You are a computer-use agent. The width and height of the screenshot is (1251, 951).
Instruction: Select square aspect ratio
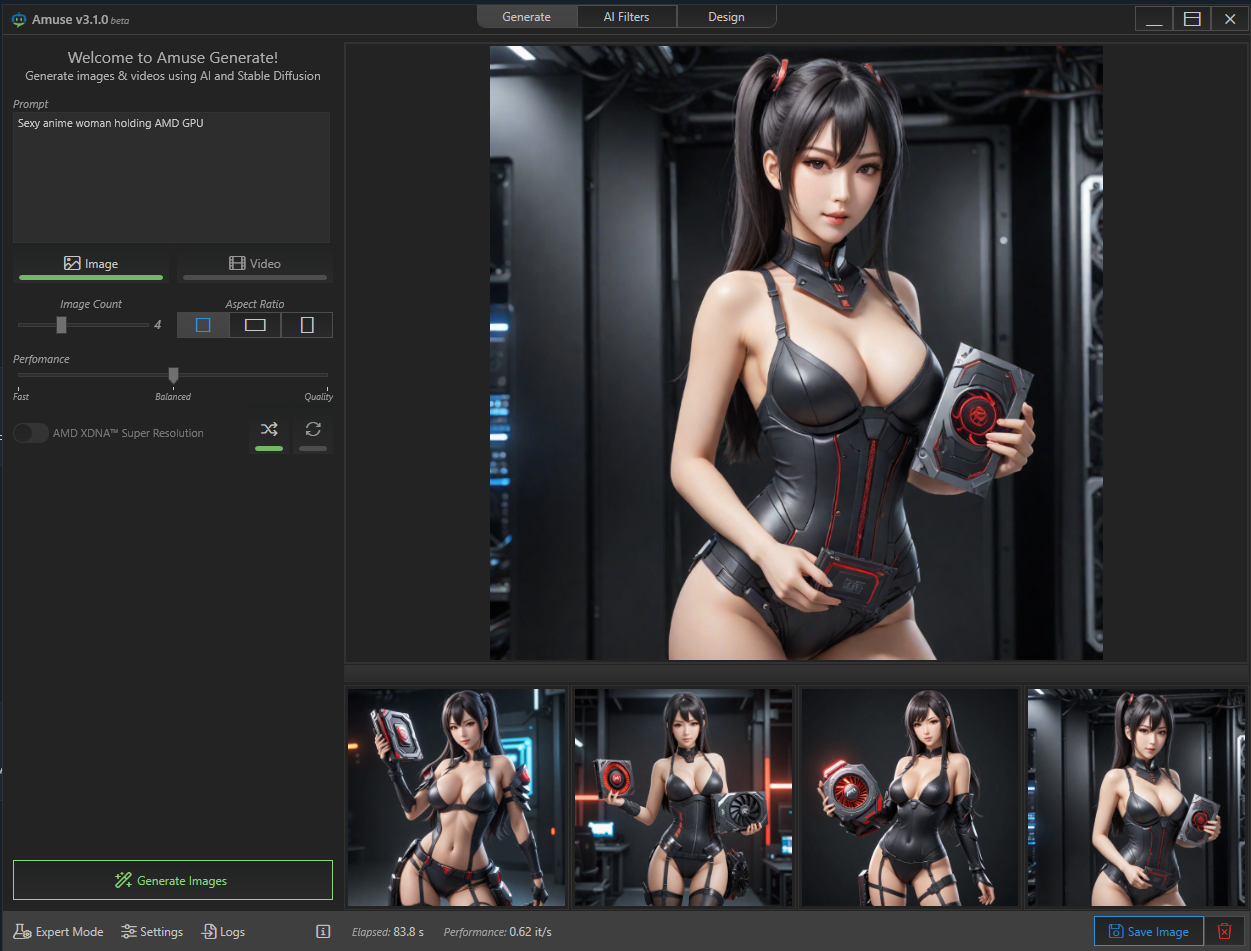[203, 325]
